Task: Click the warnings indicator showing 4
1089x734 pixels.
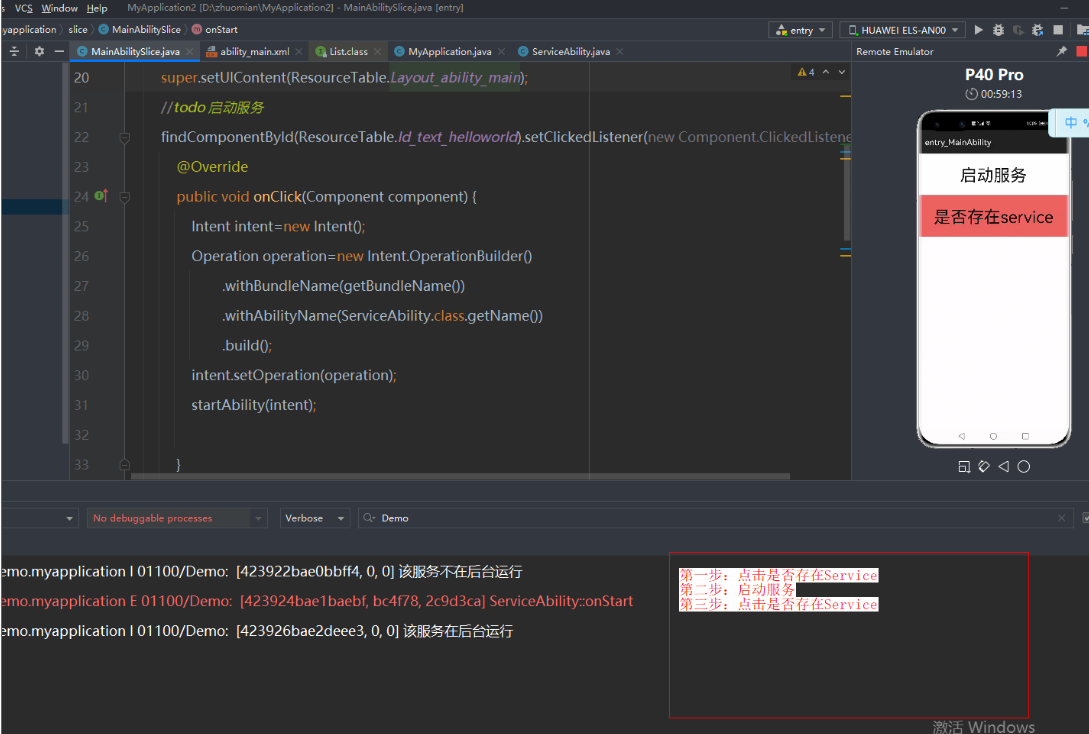Action: [806, 72]
